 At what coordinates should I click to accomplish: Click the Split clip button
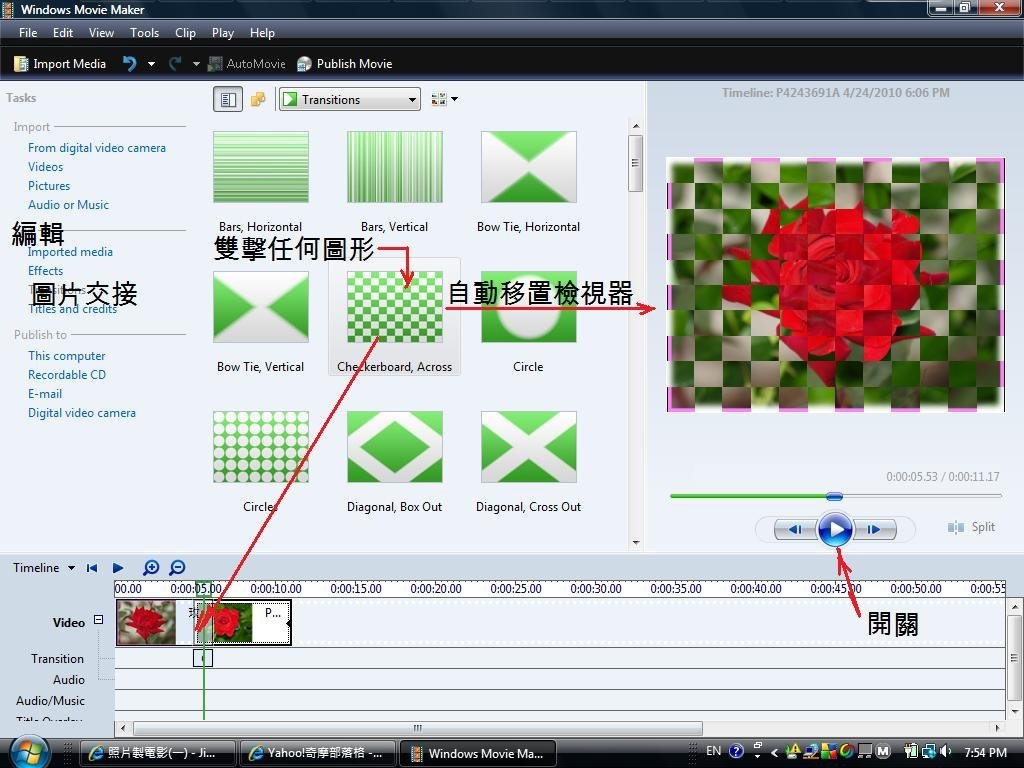pyautogui.click(x=971, y=527)
